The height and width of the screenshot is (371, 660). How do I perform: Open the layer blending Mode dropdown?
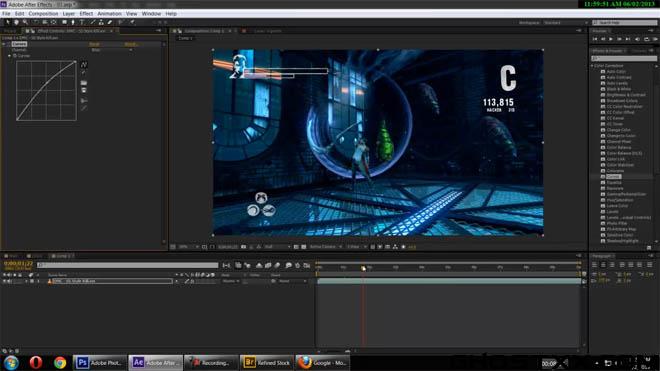[231, 281]
